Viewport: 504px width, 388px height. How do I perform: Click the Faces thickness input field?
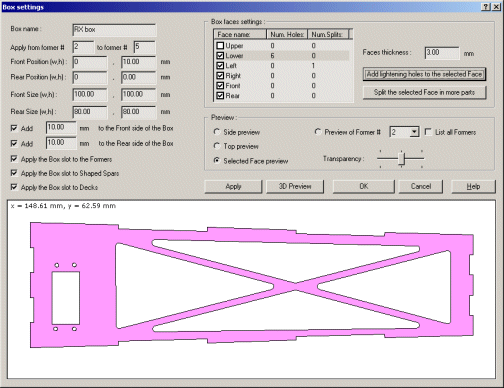pos(442,53)
